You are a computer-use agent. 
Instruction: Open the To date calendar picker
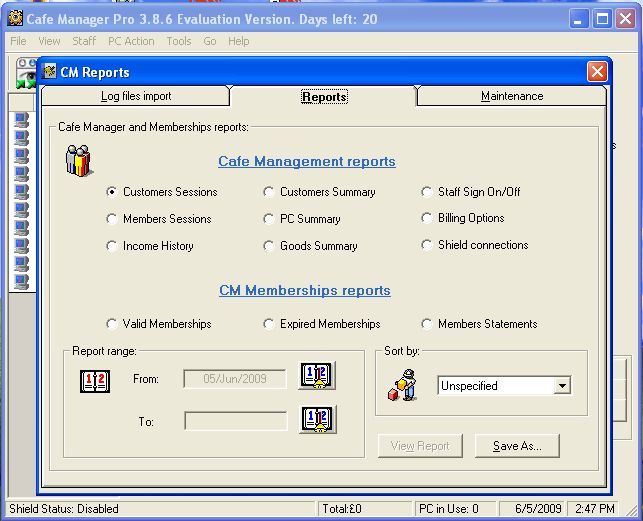click(317, 419)
